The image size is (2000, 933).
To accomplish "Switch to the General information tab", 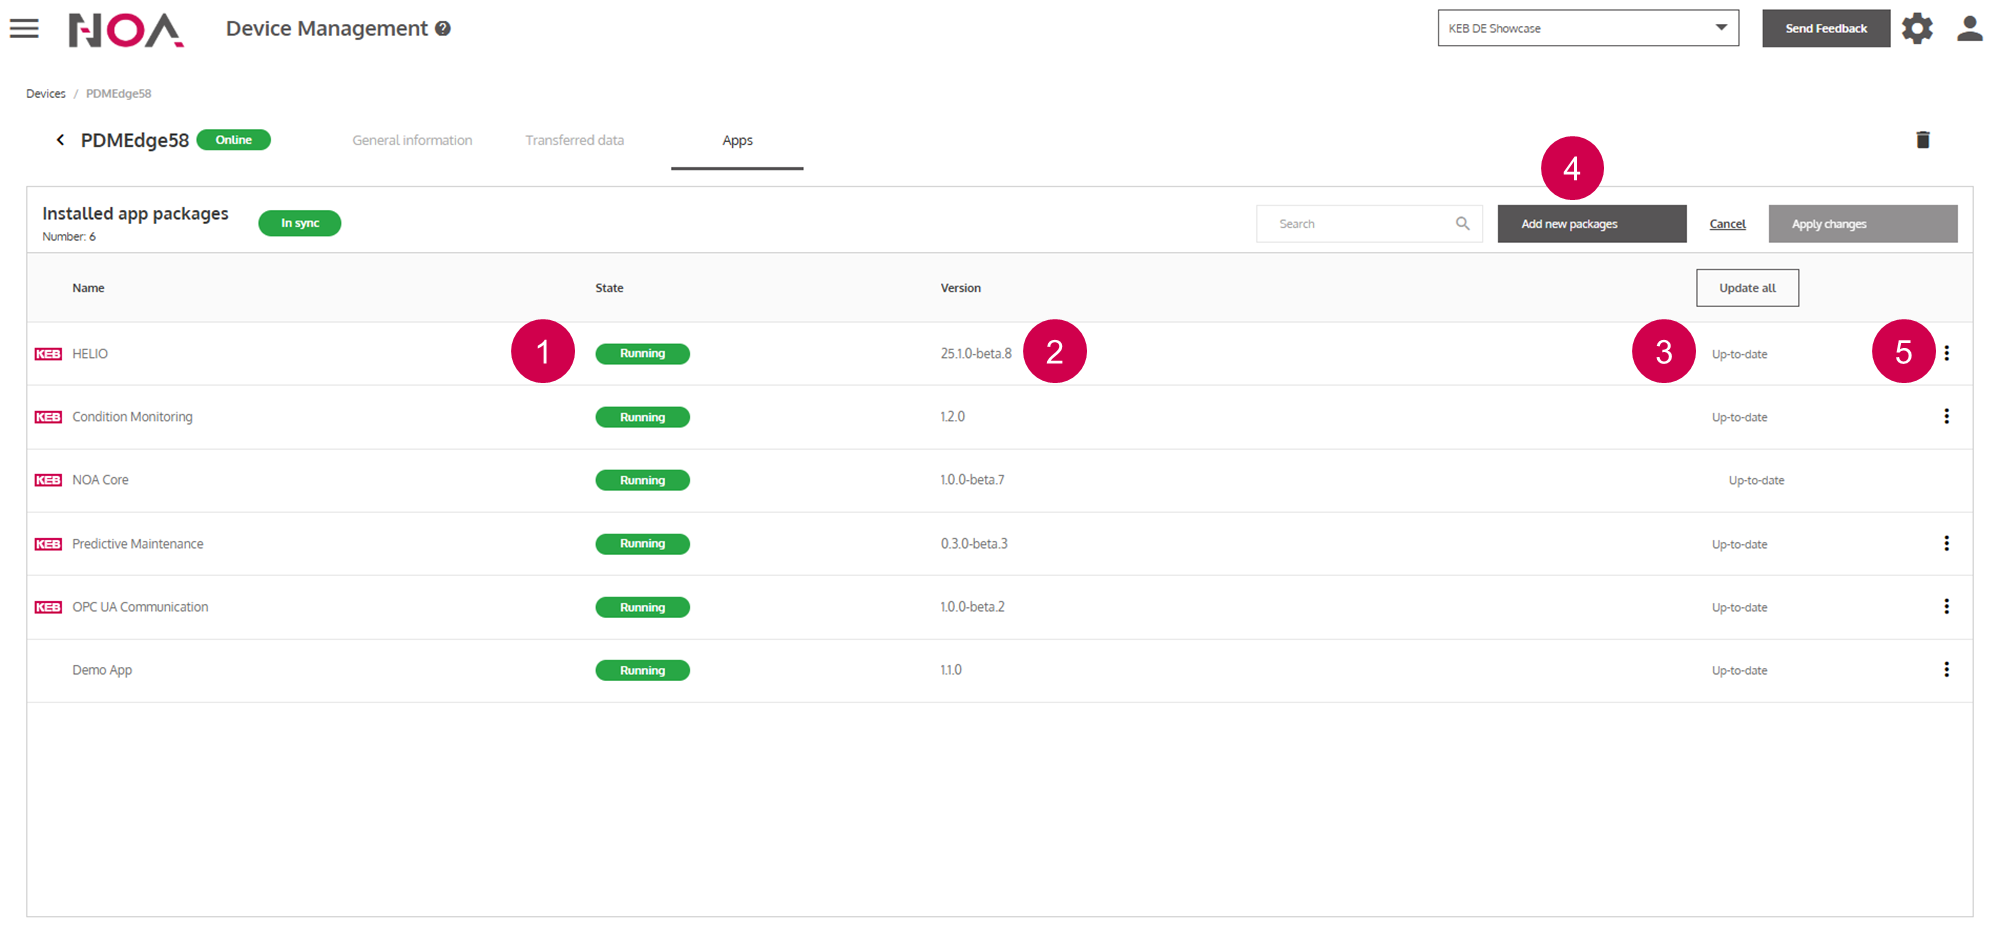I will (x=412, y=141).
